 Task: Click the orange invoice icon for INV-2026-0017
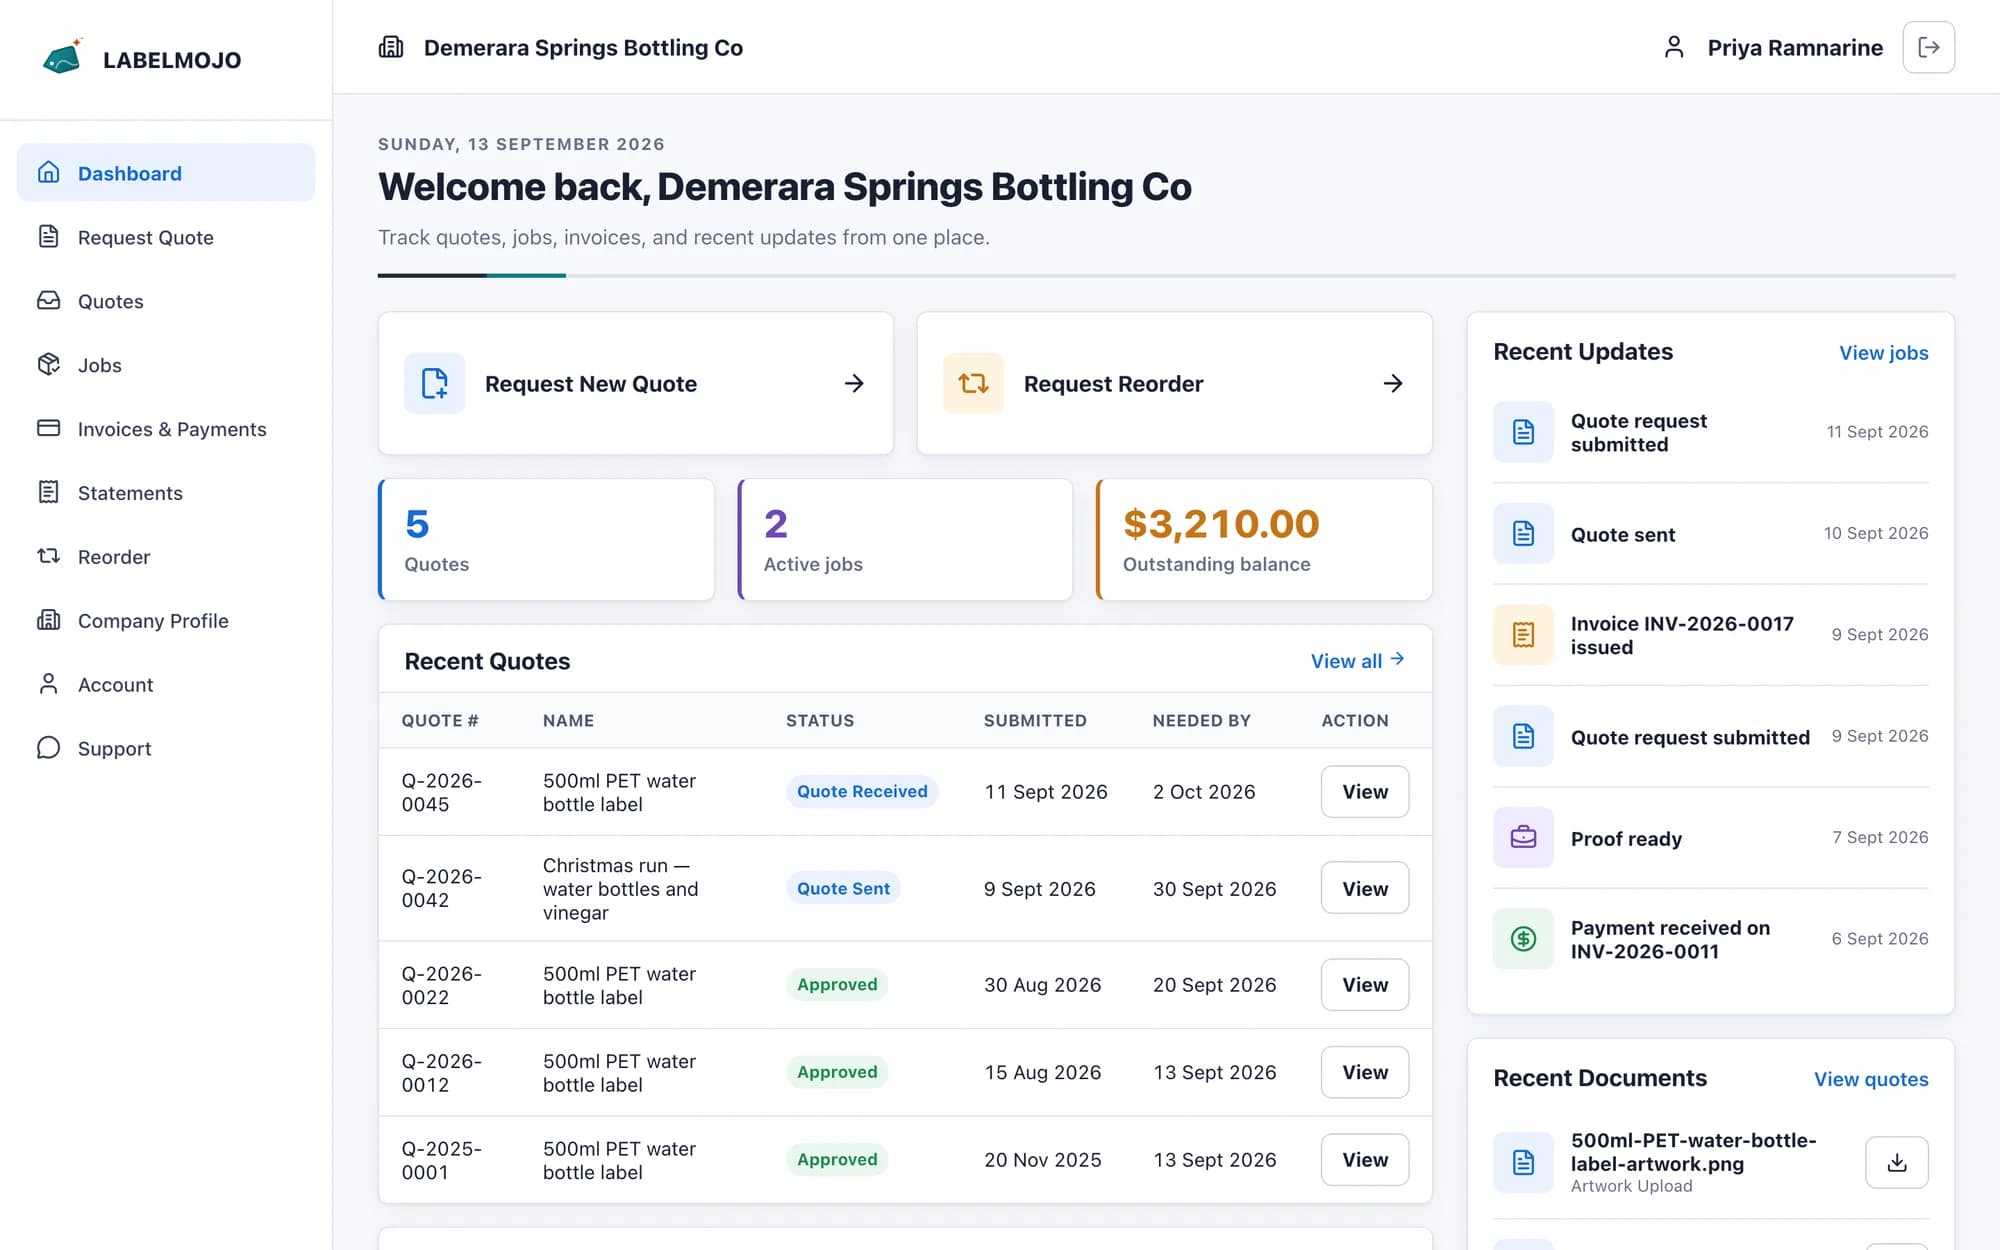click(1523, 634)
